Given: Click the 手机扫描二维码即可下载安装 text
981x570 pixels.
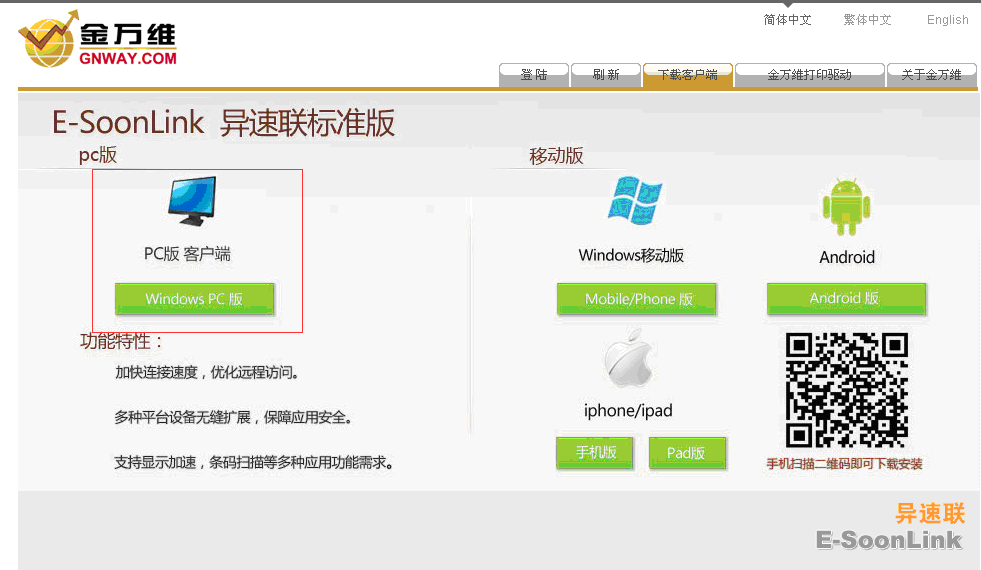Looking at the screenshot, I should point(845,464).
